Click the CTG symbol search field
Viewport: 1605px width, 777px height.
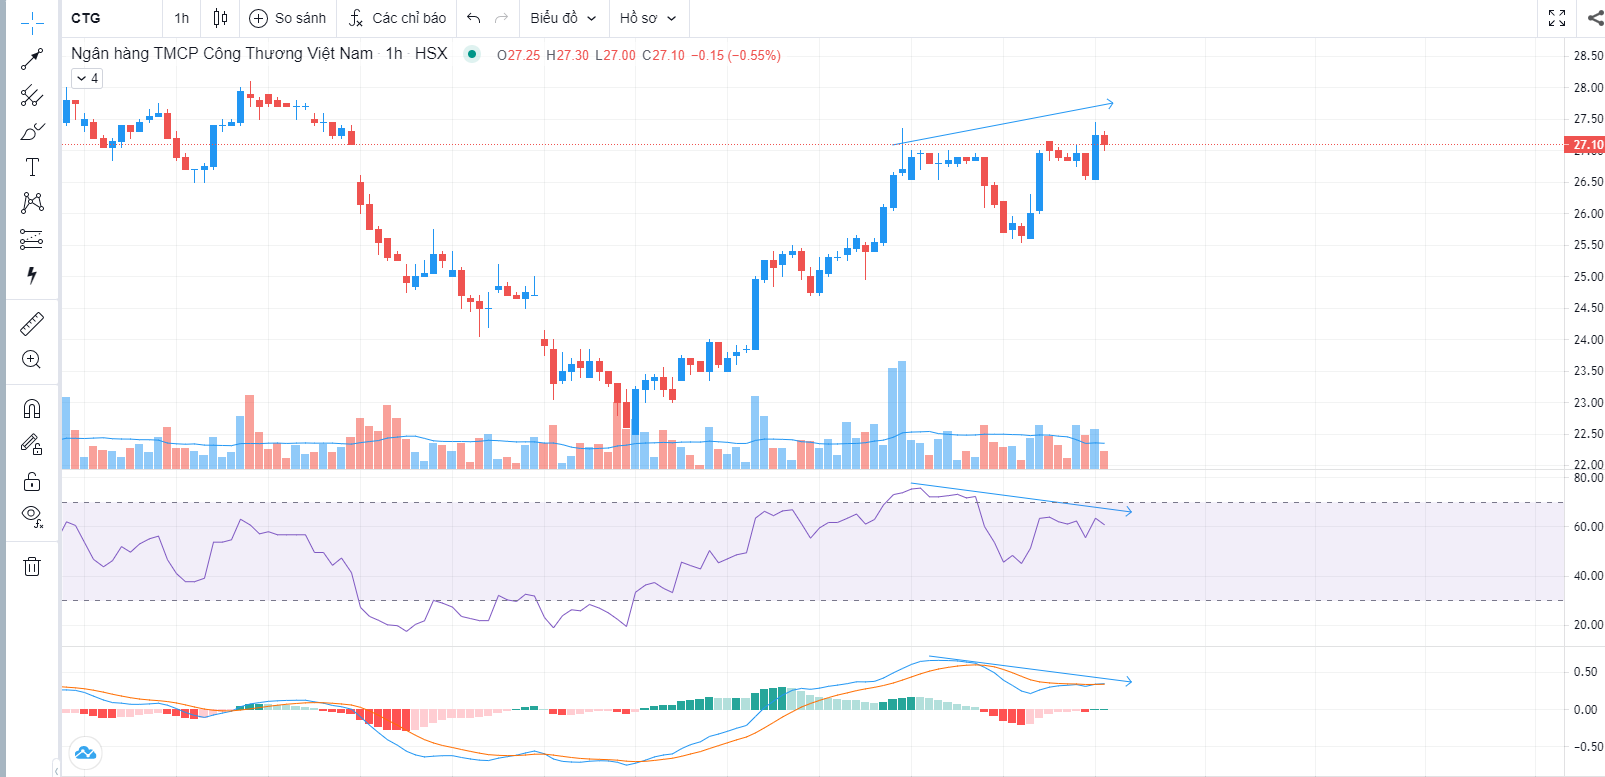click(x=110, y=18)
